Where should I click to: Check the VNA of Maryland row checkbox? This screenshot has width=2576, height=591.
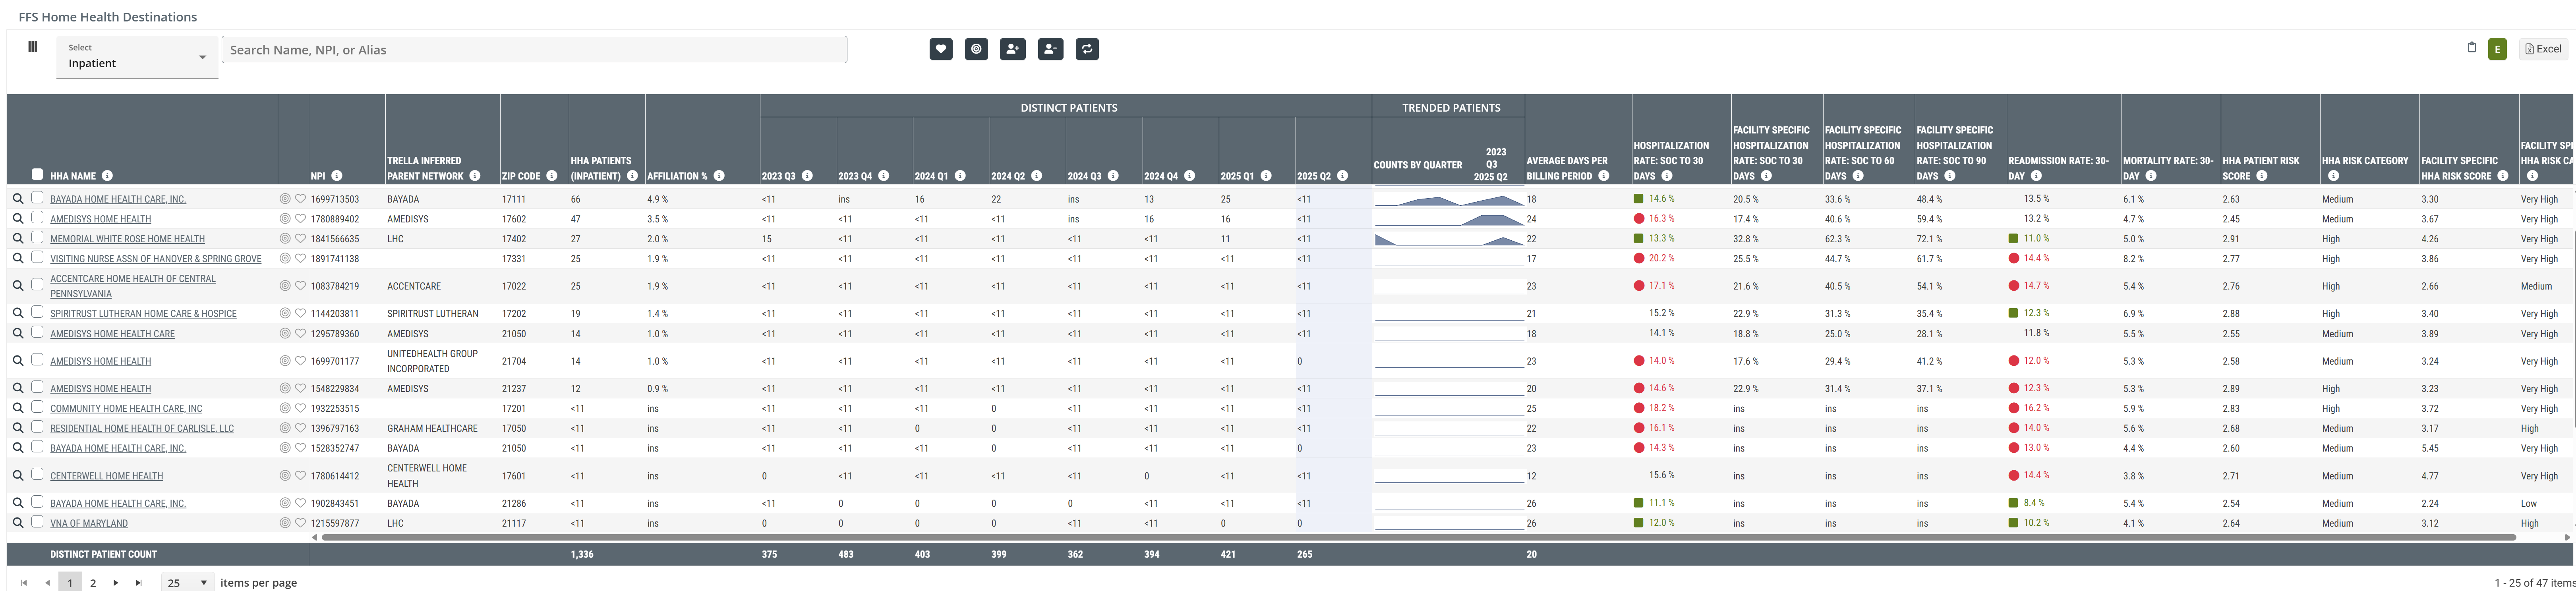pyautogui.click(x=37, y=522)
